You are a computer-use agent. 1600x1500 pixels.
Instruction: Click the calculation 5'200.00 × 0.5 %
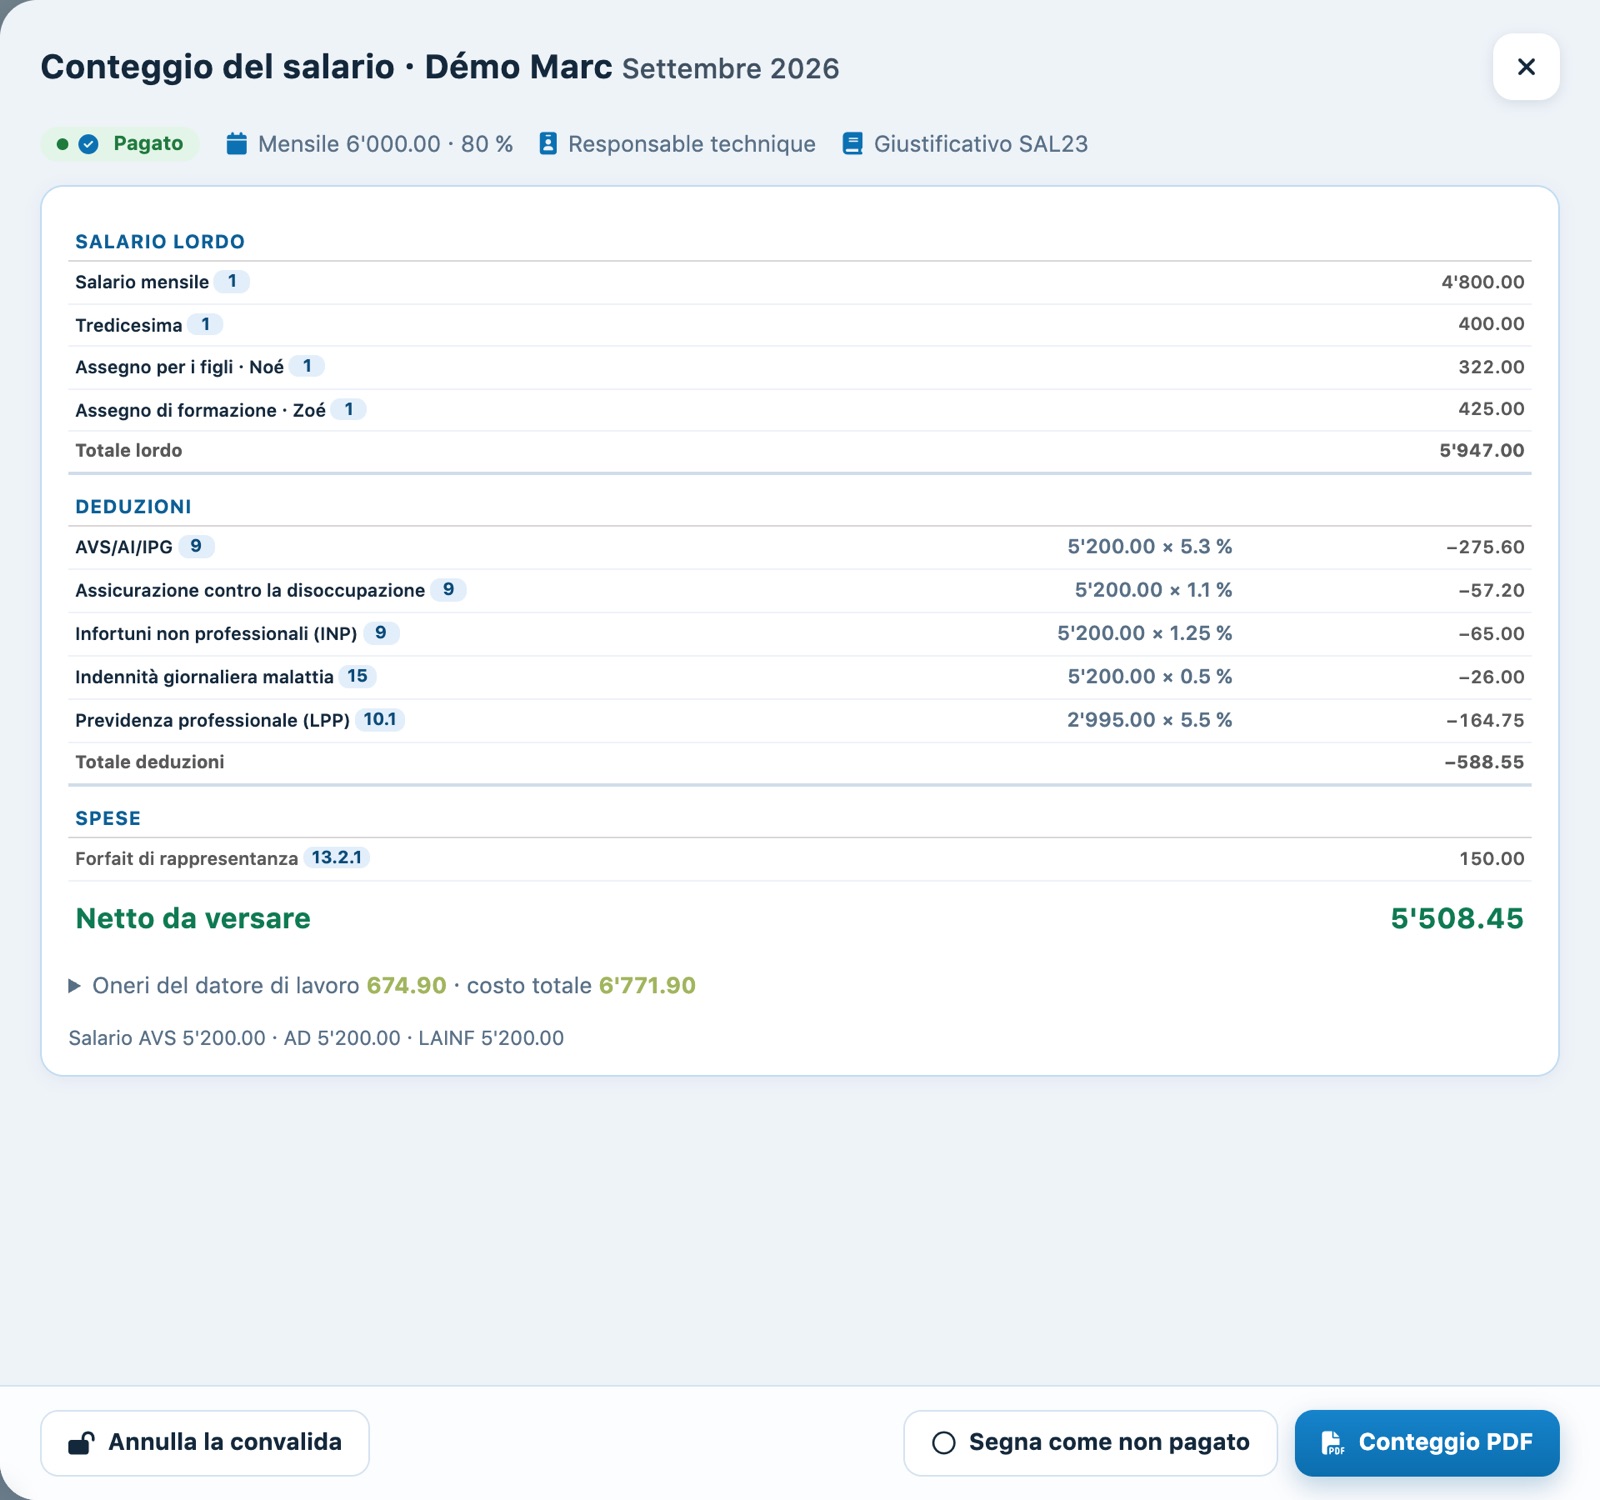1150,677
